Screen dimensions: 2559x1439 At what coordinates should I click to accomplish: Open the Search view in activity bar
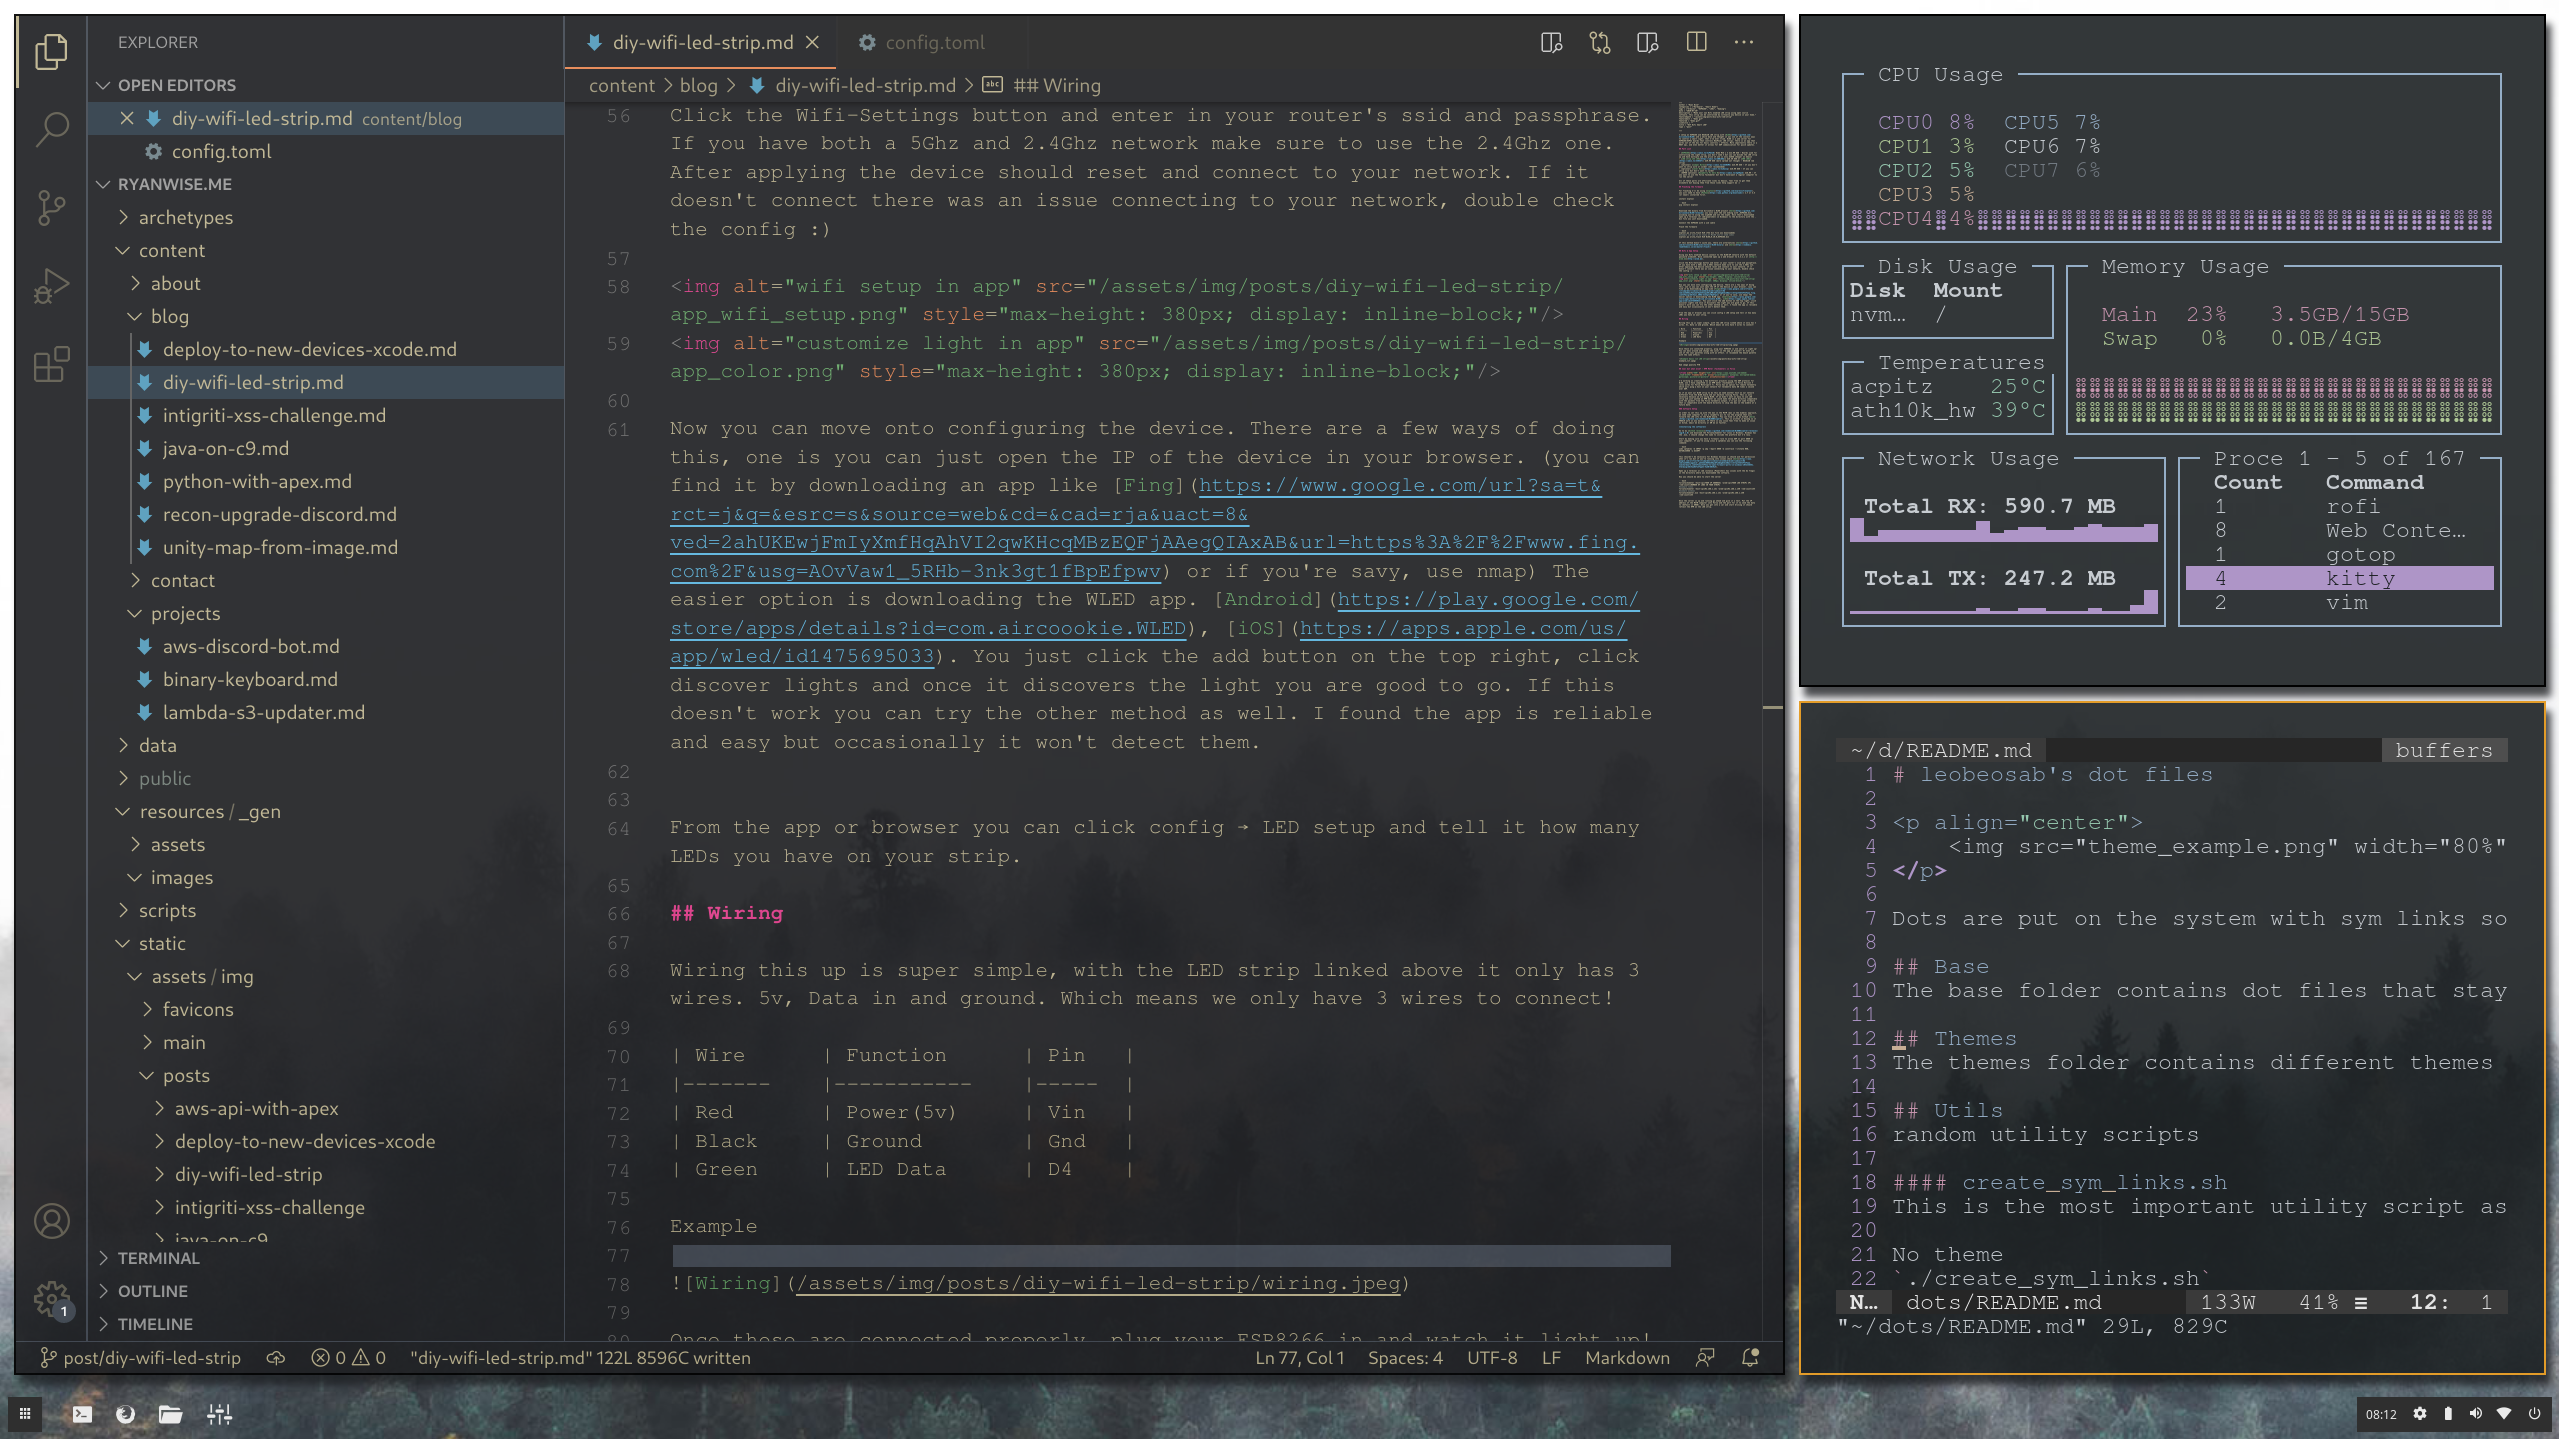[51, 129]
